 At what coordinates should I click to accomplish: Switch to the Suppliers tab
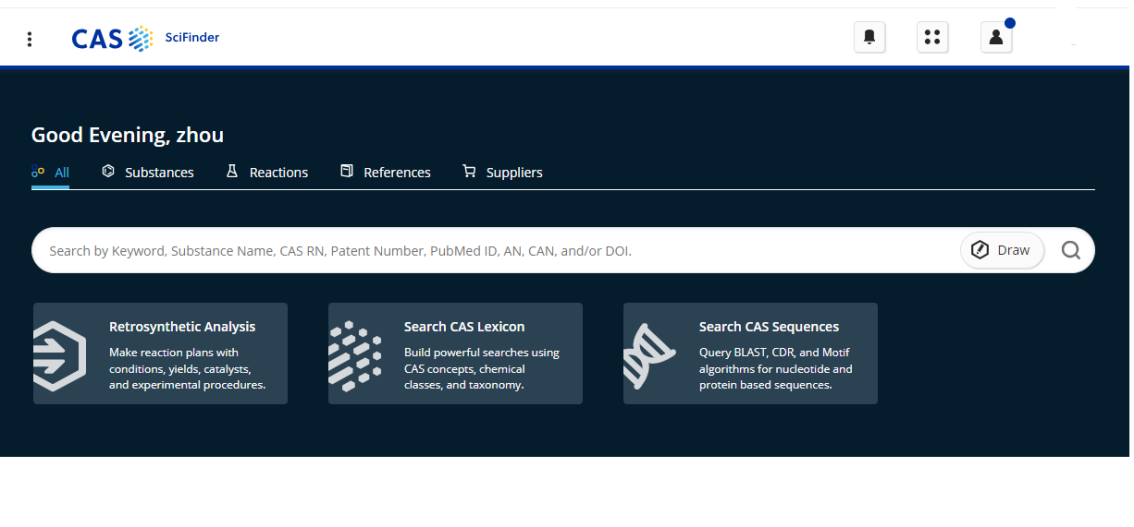tap(502, 172)
